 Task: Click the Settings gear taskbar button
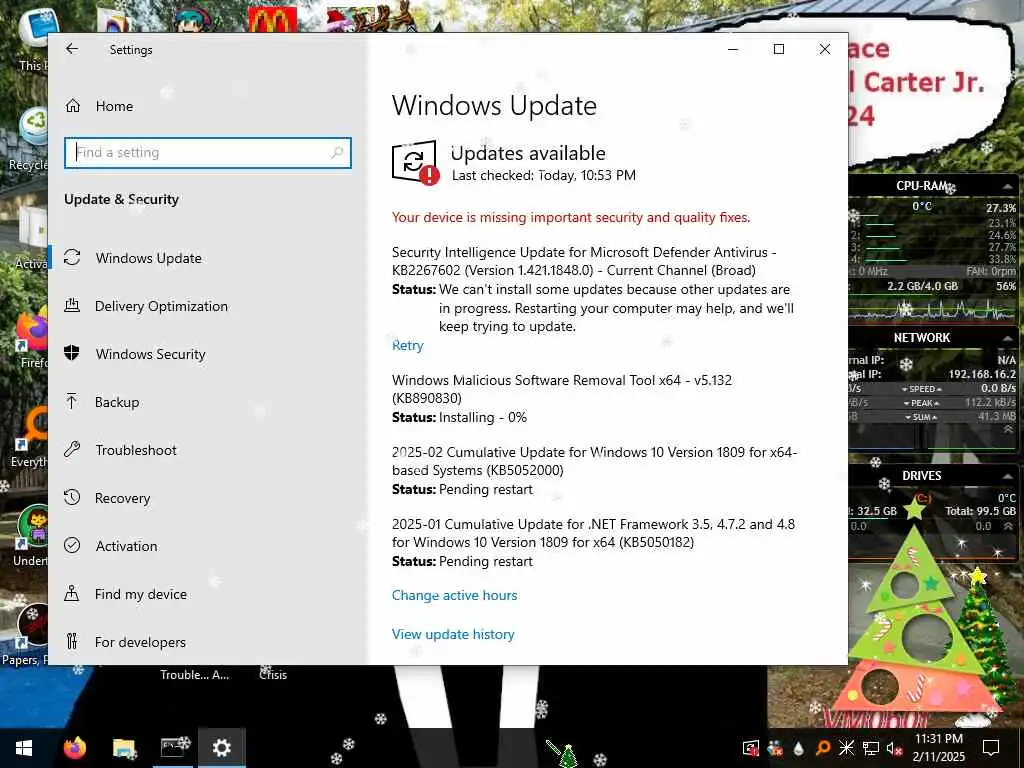221,748
